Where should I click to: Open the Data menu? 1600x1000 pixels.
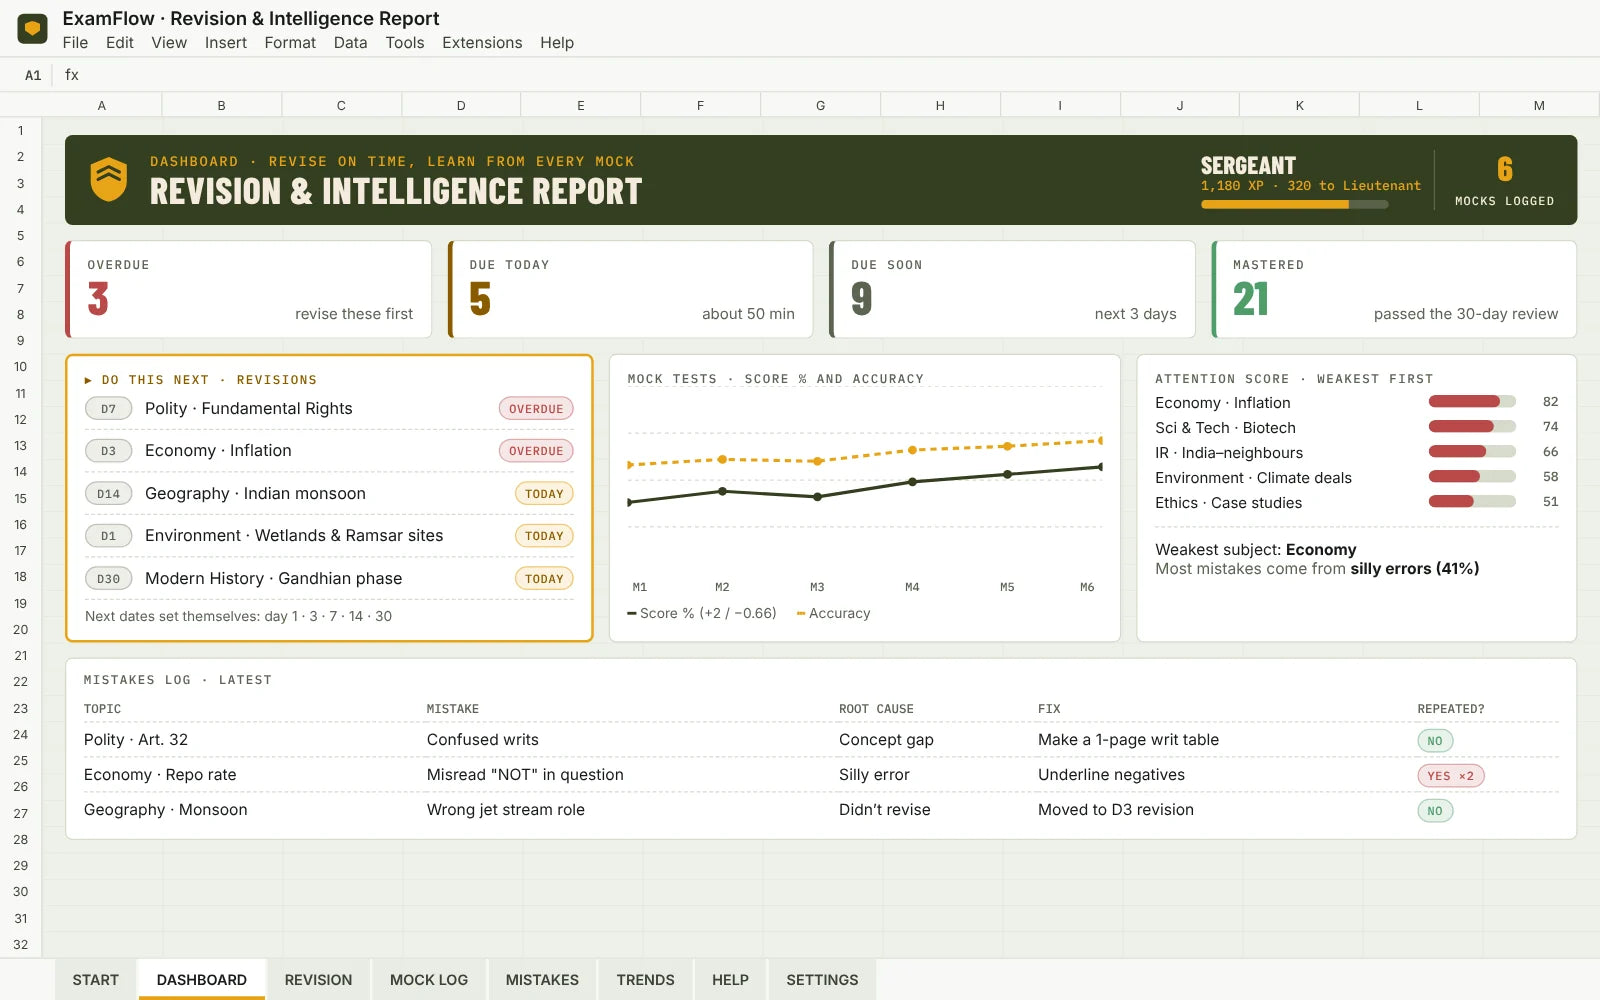[350, 43]
